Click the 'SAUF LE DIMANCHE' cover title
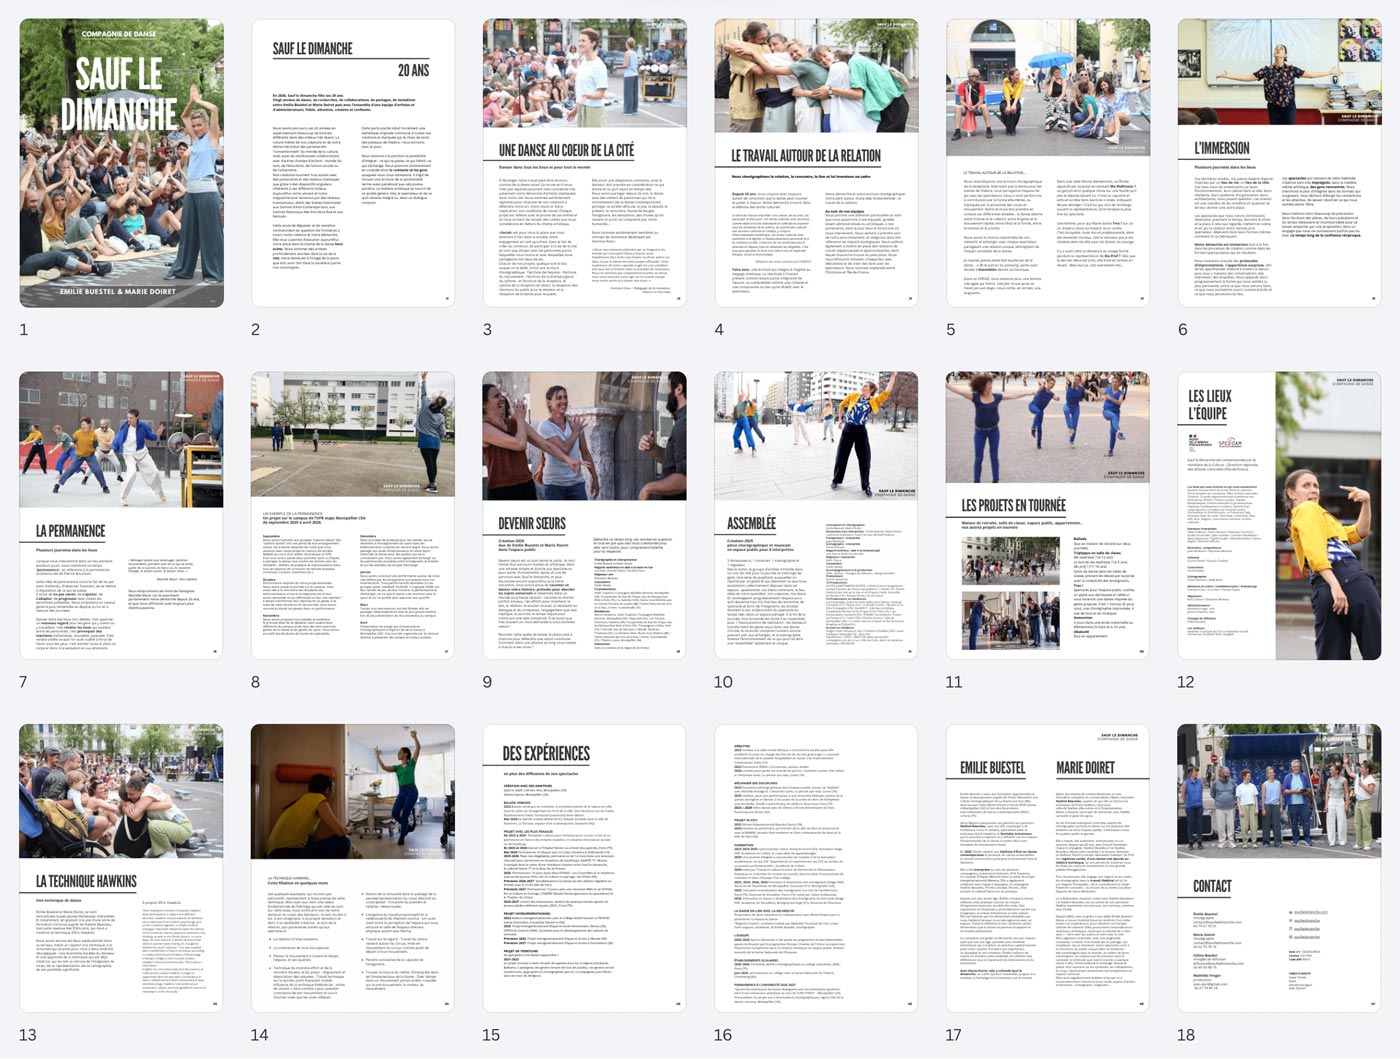The image size is (1400, 1059). 119,94
